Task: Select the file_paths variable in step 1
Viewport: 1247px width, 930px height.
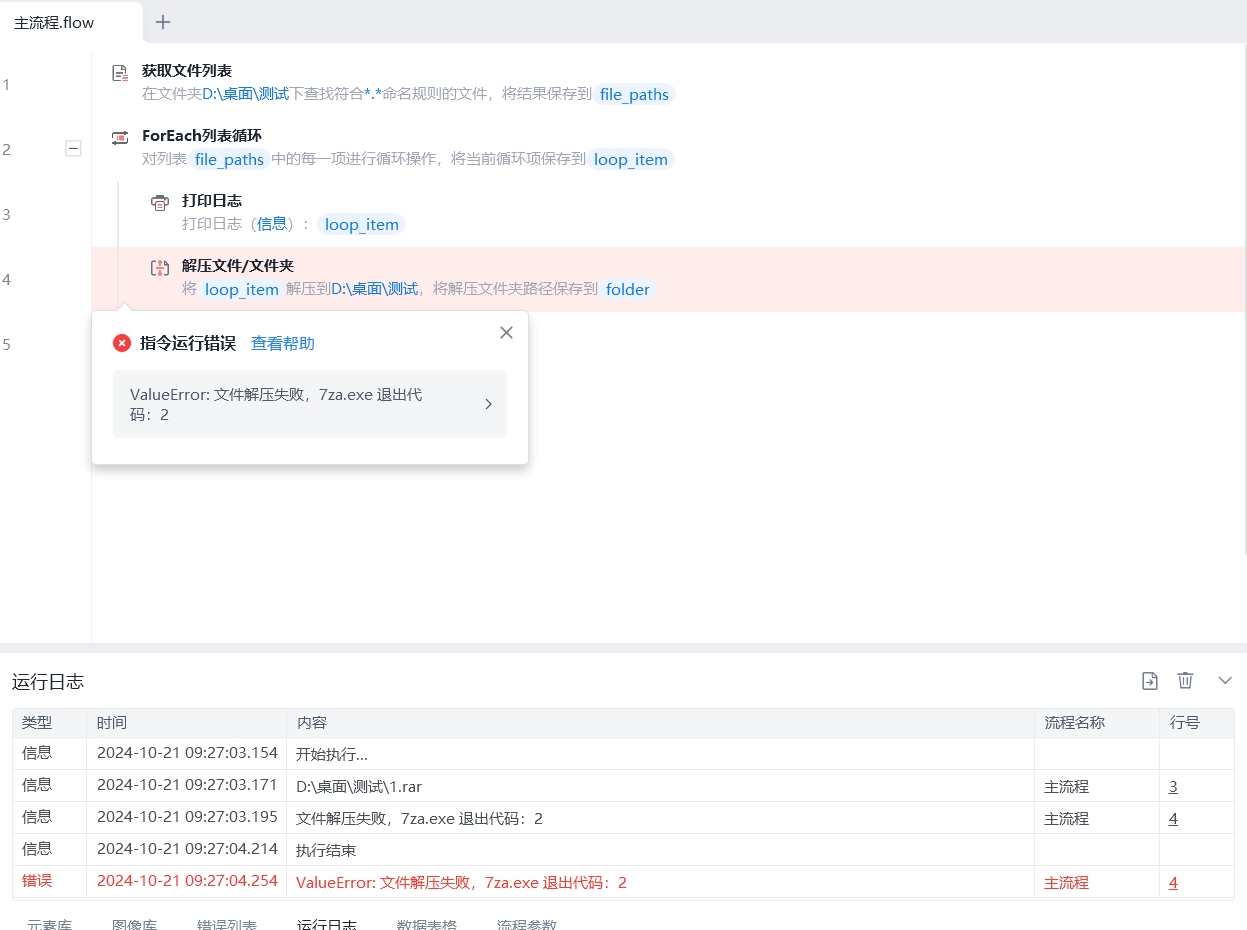Action: (634, 95)
